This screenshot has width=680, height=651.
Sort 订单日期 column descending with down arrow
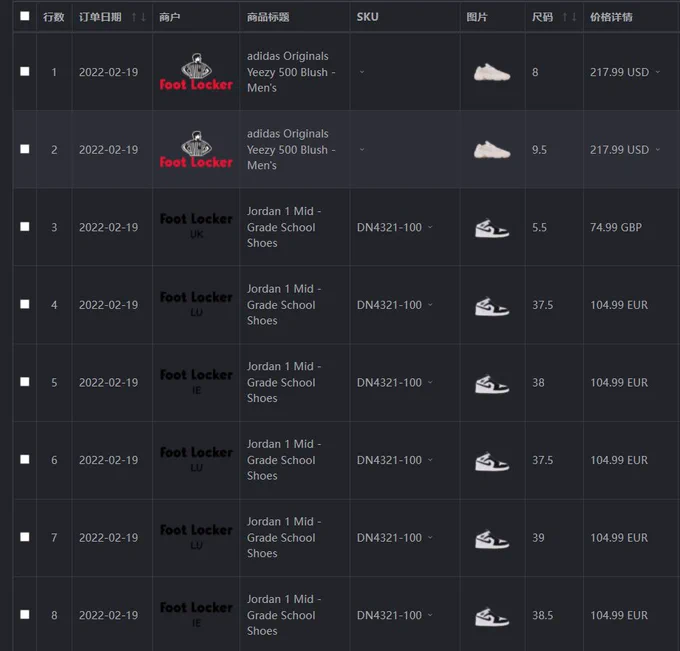pyautogui.click(x=143, y=17)
